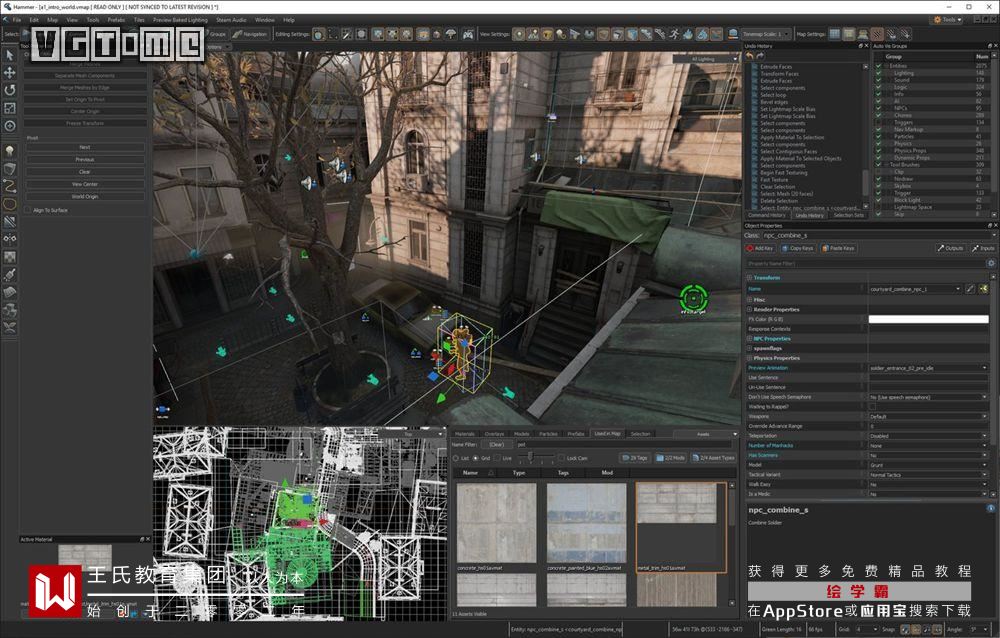Open the Preview Baked Lighting menu

(x=180, y=20)
